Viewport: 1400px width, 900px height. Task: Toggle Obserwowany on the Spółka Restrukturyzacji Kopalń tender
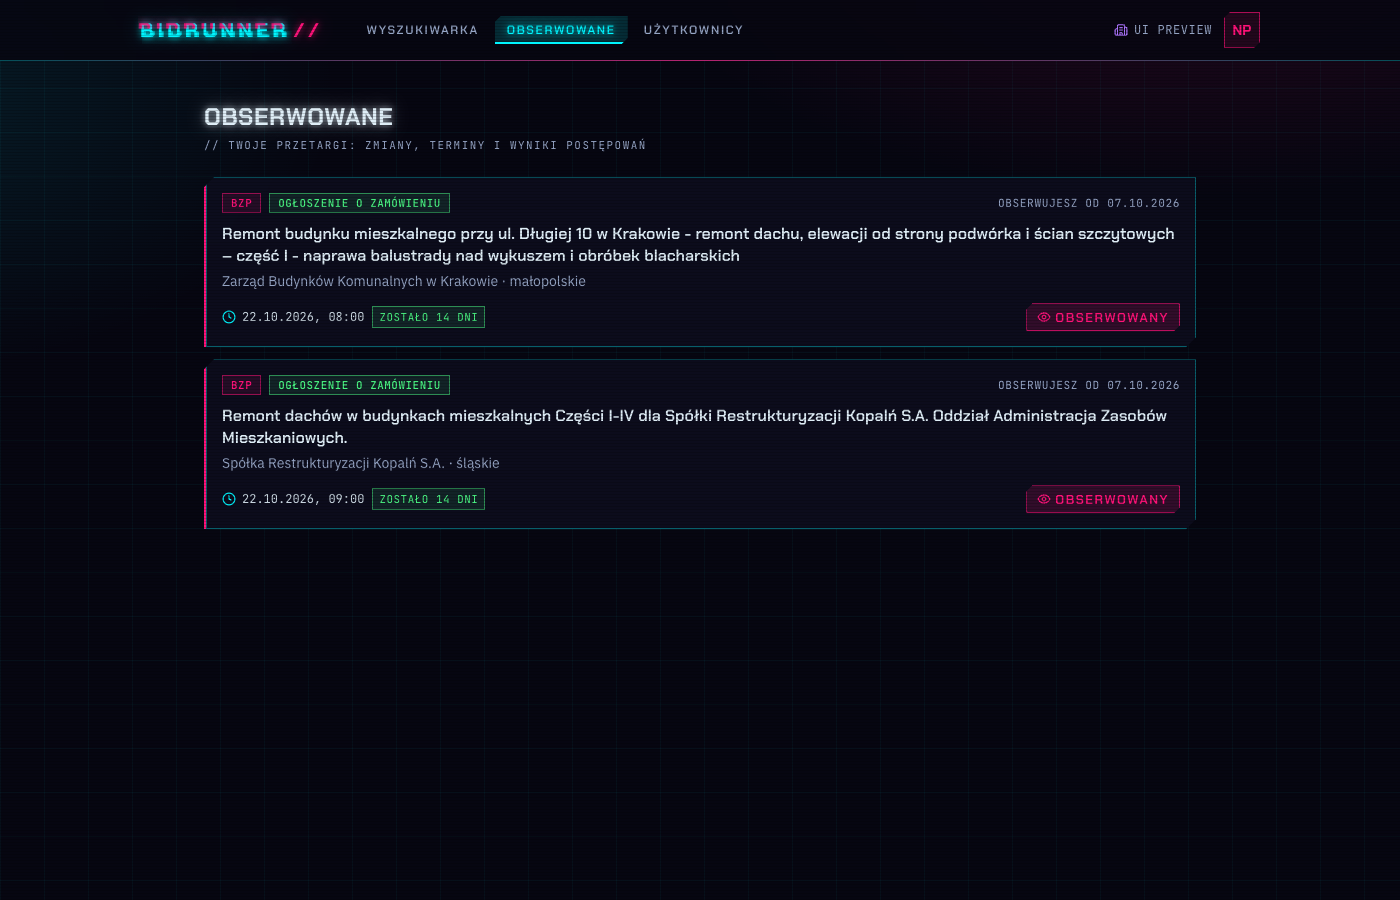point(1103,499)
